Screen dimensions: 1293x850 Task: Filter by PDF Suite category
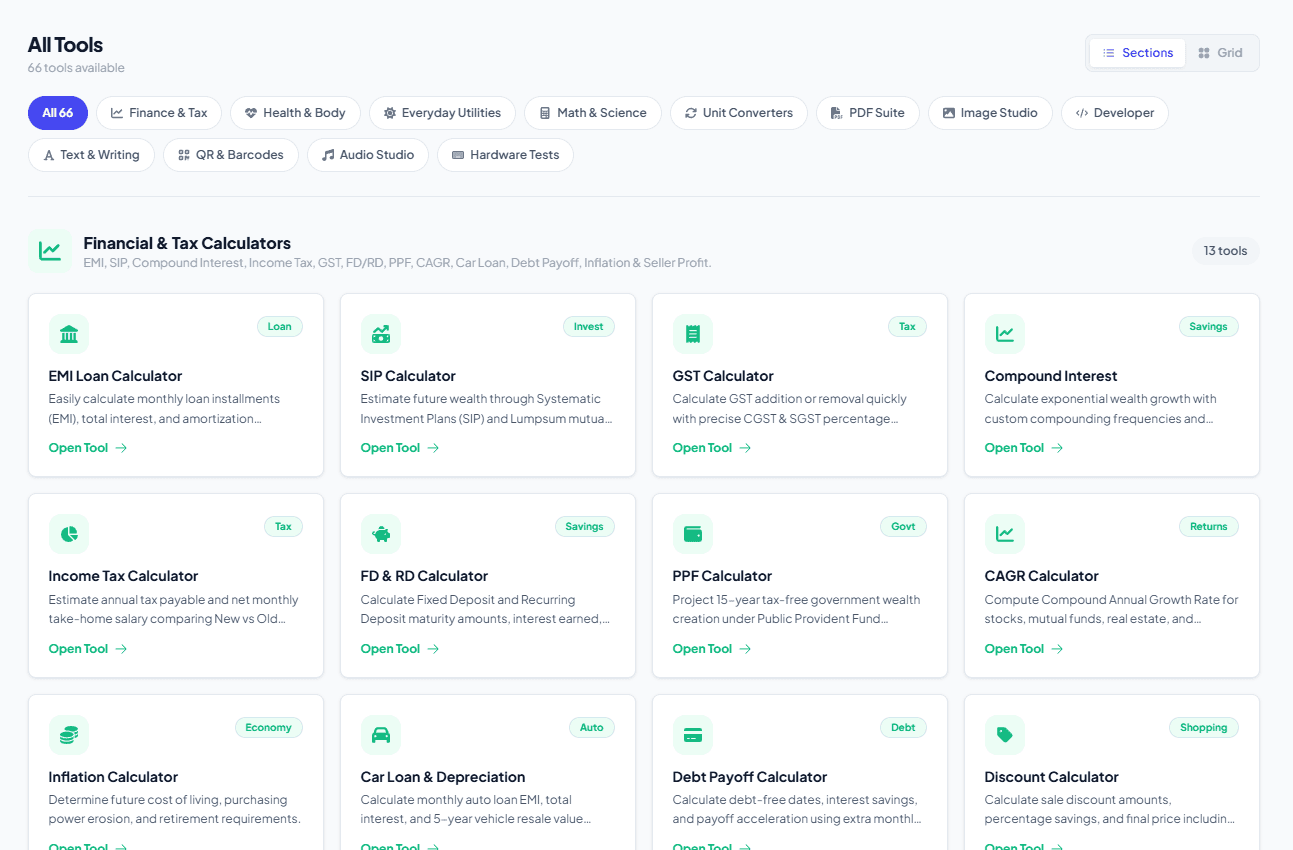point(868,113)
